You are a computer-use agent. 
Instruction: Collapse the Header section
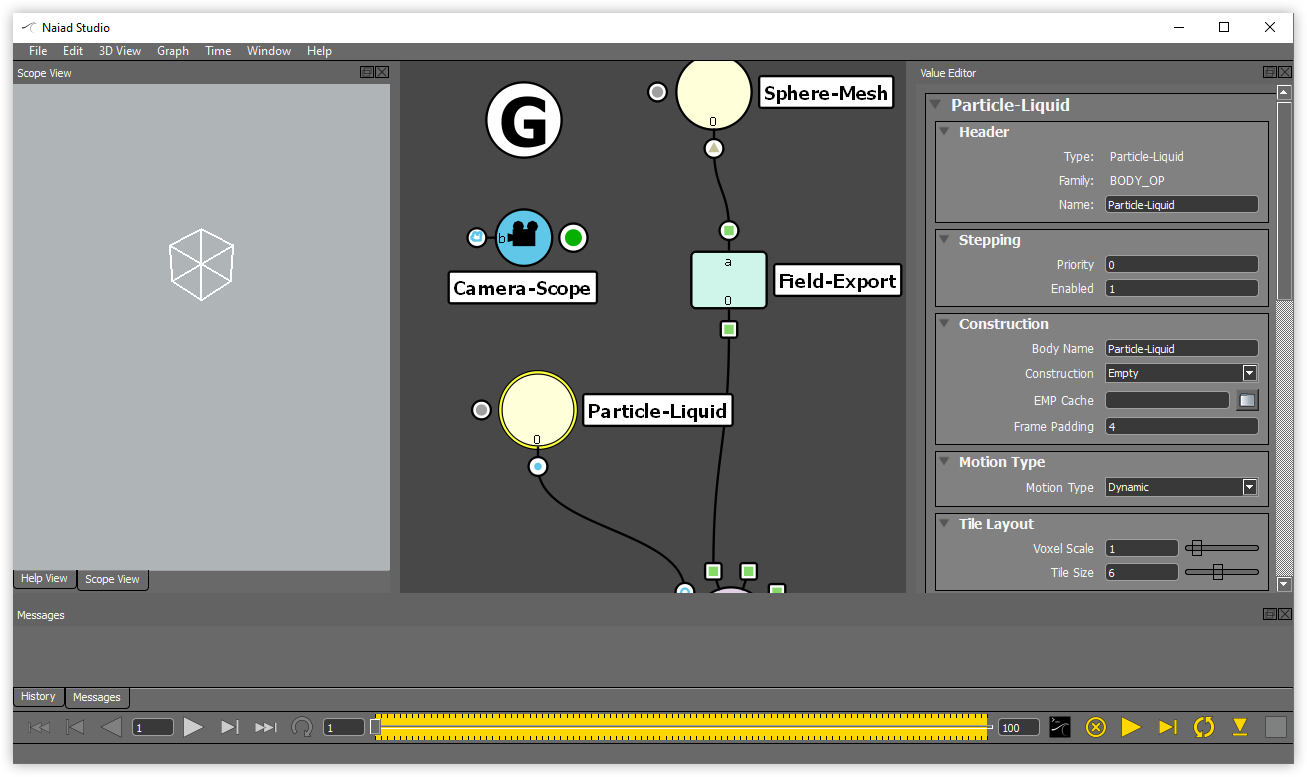click(945, 132)
